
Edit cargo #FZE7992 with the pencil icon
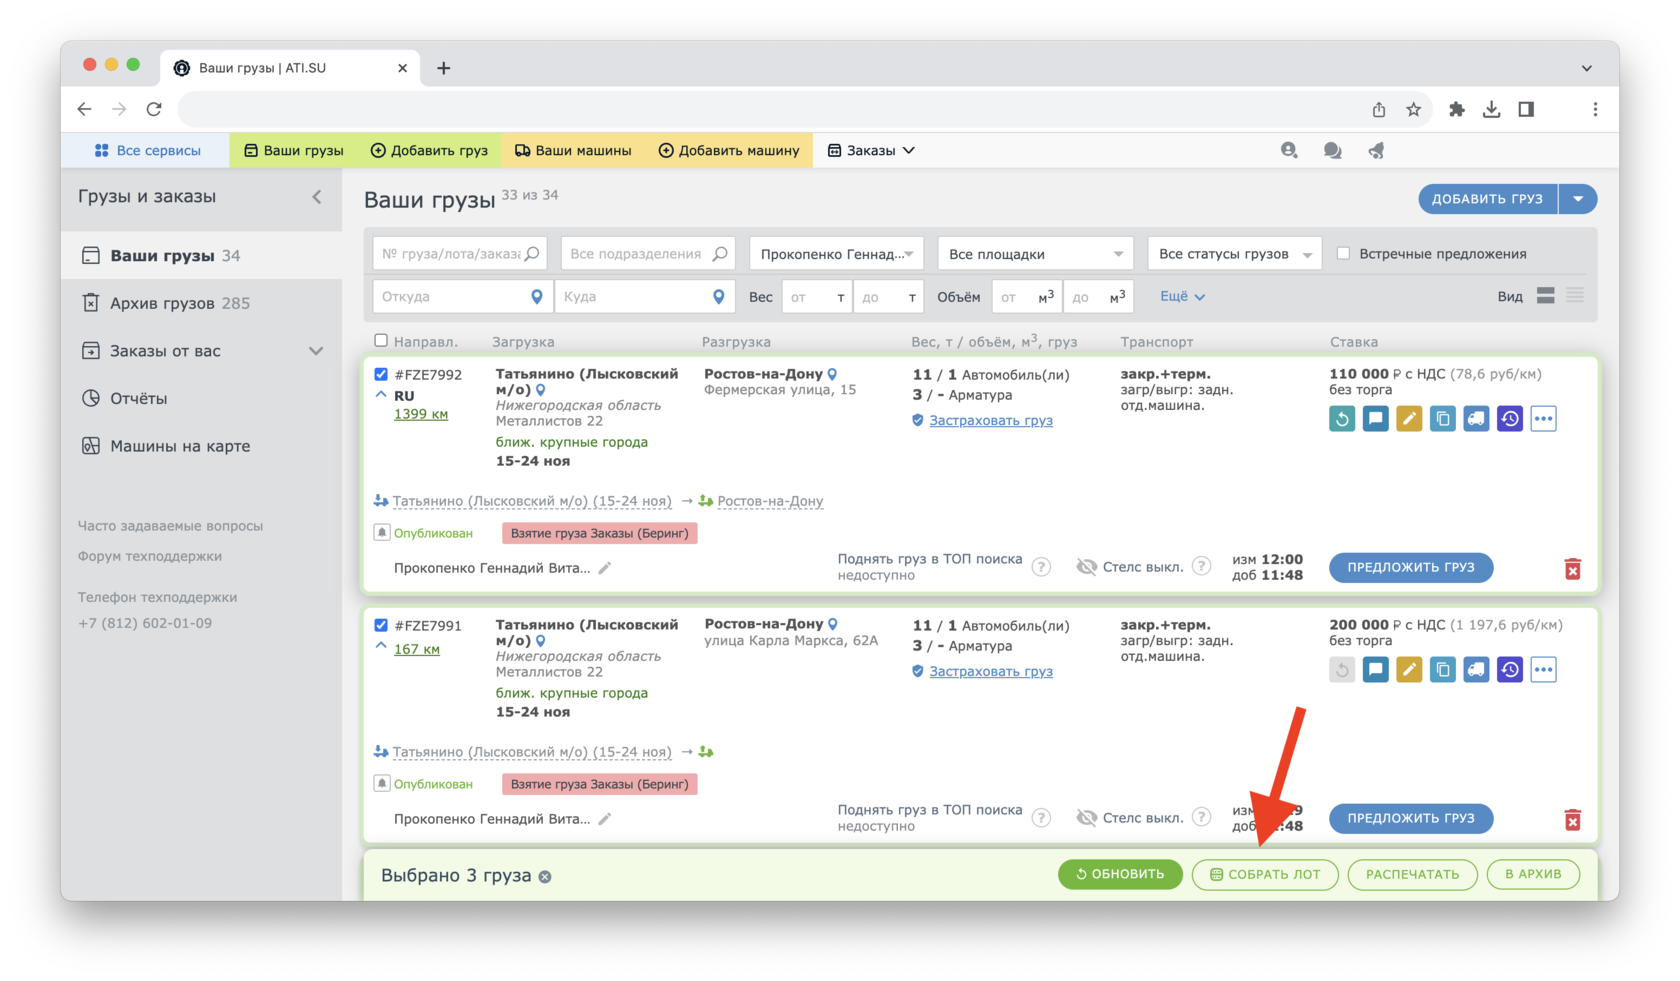point(1409,419)
